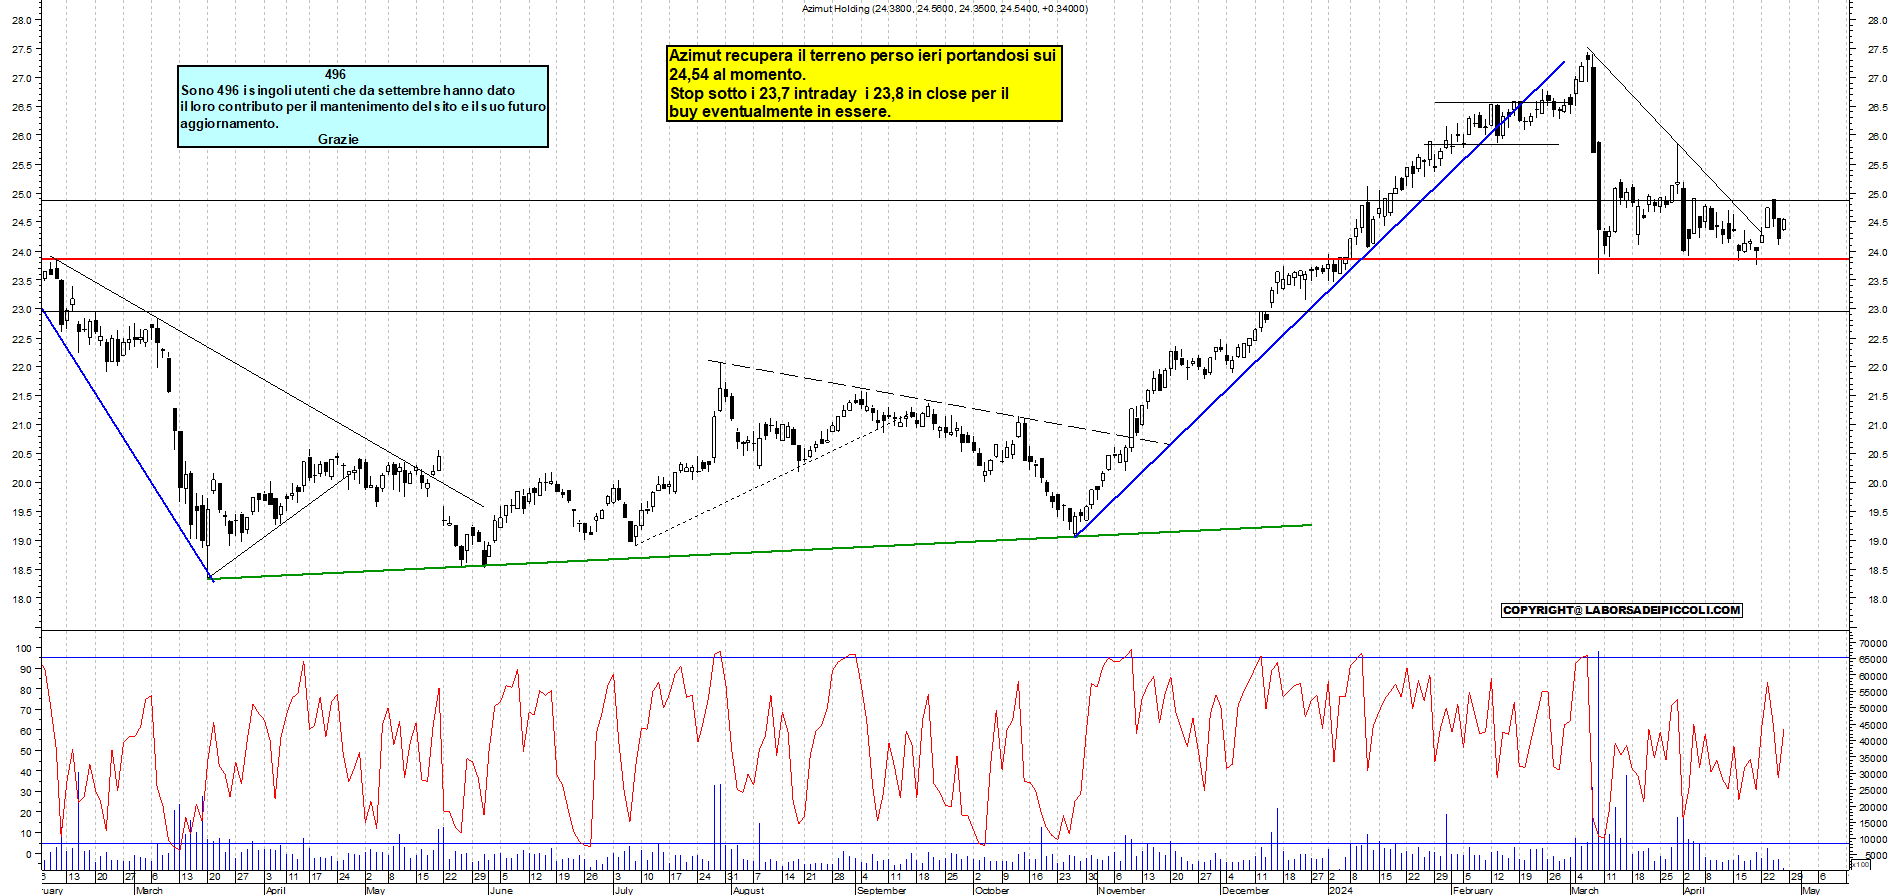Click the 'December' label on the date axis
1890x895 pixels.
[1245, 890]
